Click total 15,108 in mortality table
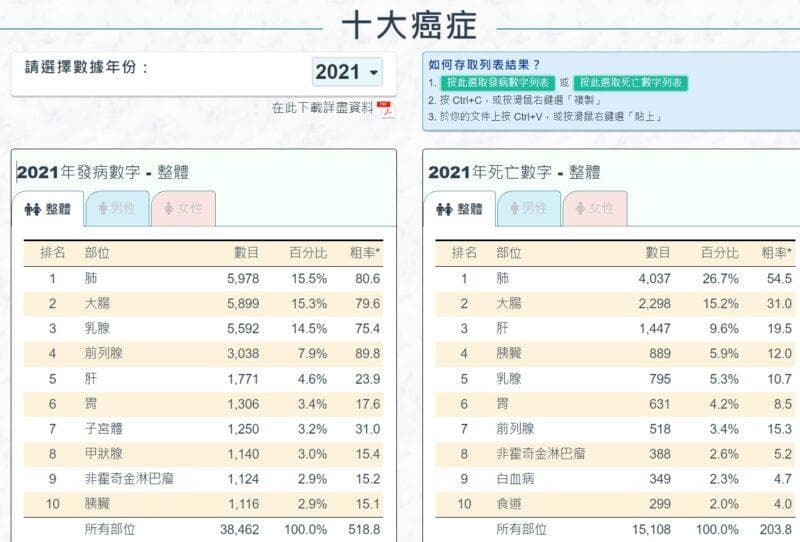 tap(652, 530)
